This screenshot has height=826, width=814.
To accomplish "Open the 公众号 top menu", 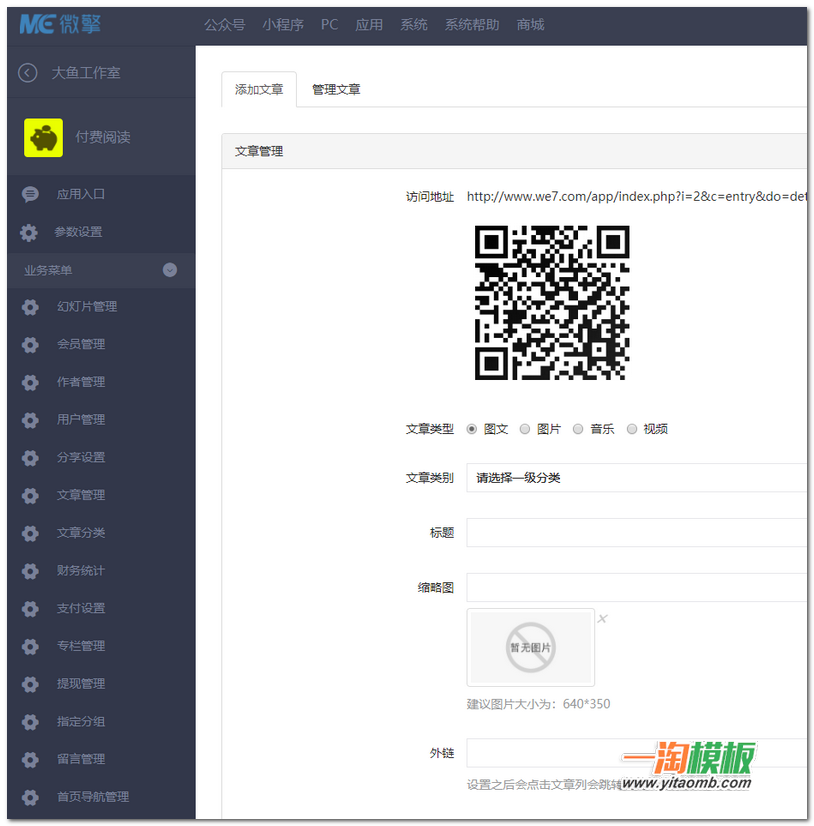I will 224,25.
